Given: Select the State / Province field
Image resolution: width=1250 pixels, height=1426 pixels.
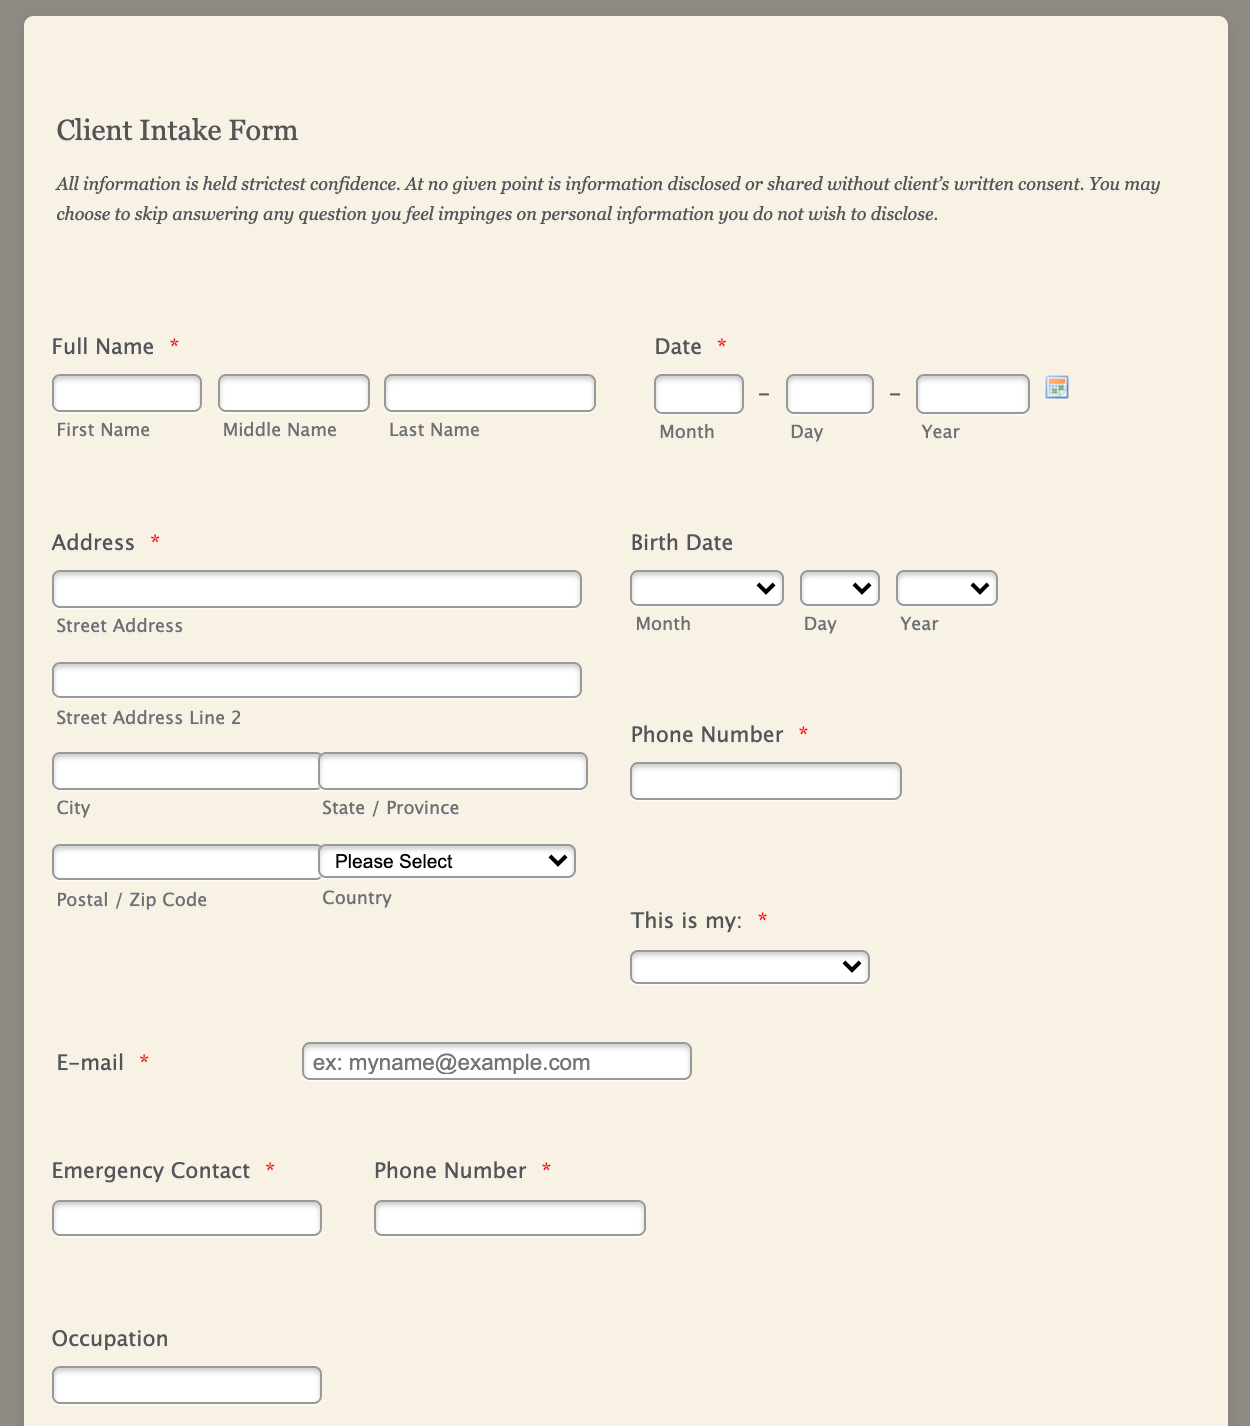Looking at the screenshot, I should pos(453,771).
